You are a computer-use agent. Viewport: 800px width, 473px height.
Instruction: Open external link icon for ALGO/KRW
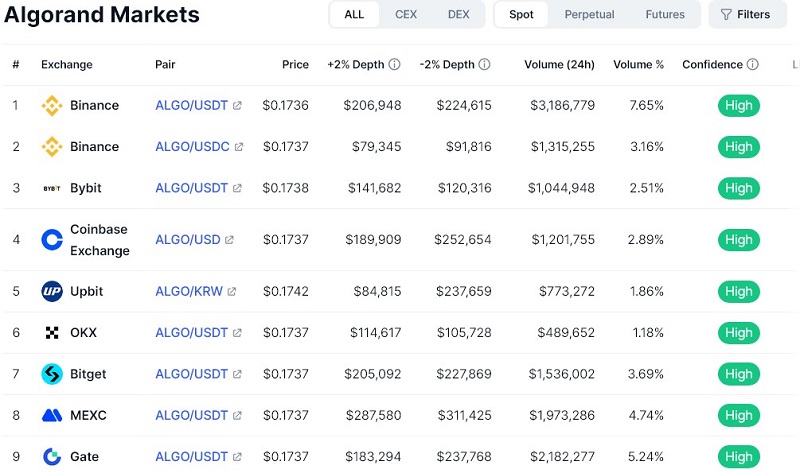point(232,291)
